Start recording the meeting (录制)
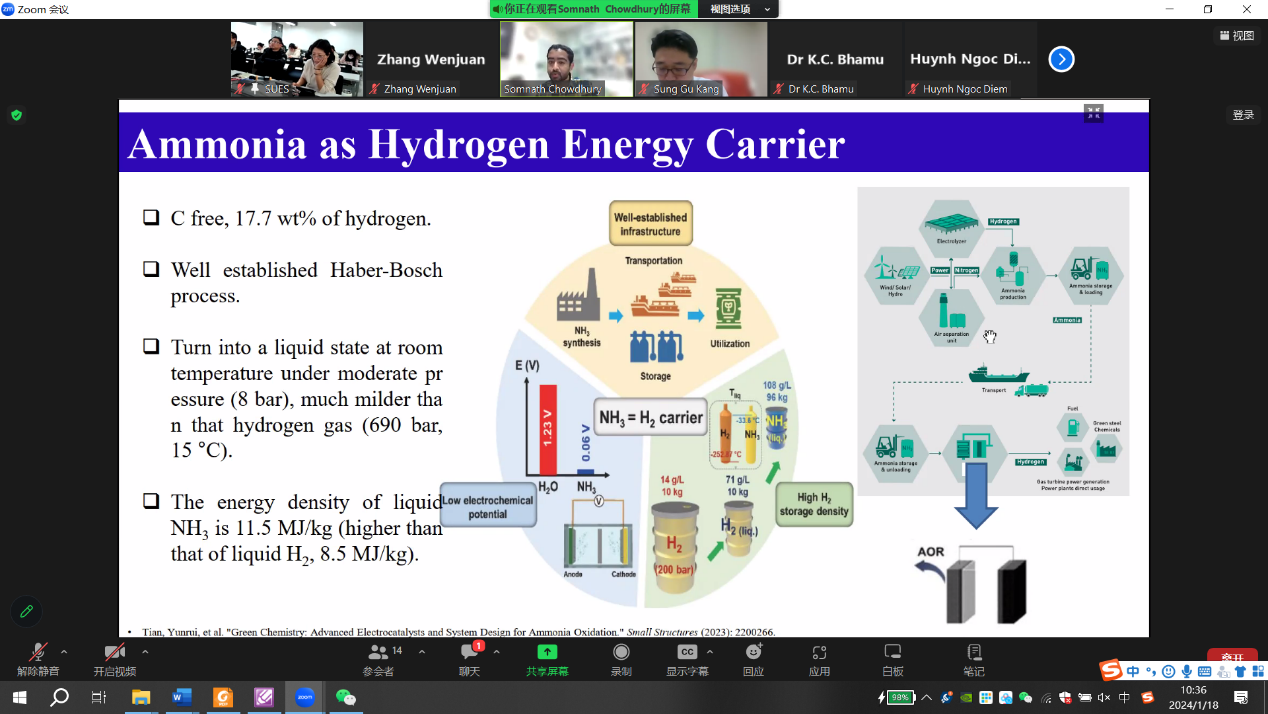 621,657
